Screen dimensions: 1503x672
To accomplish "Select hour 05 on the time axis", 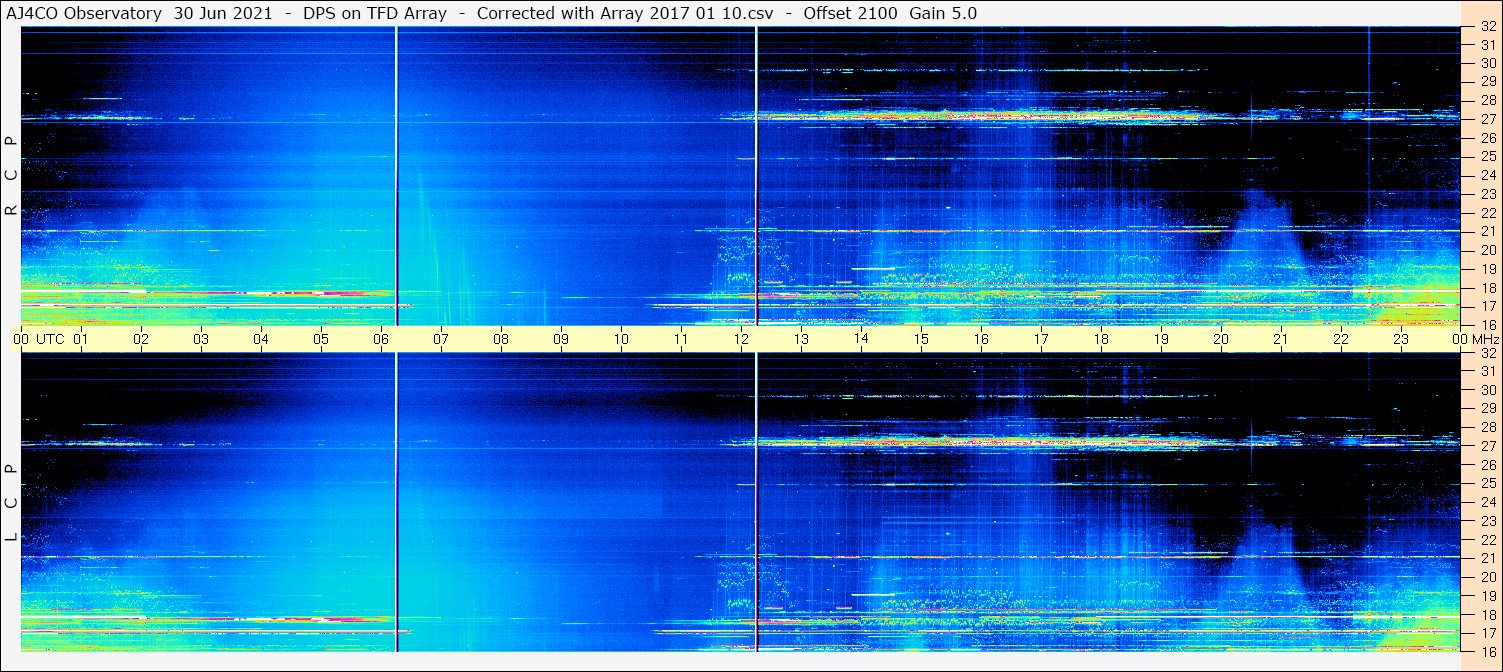I will pos(321,339).
